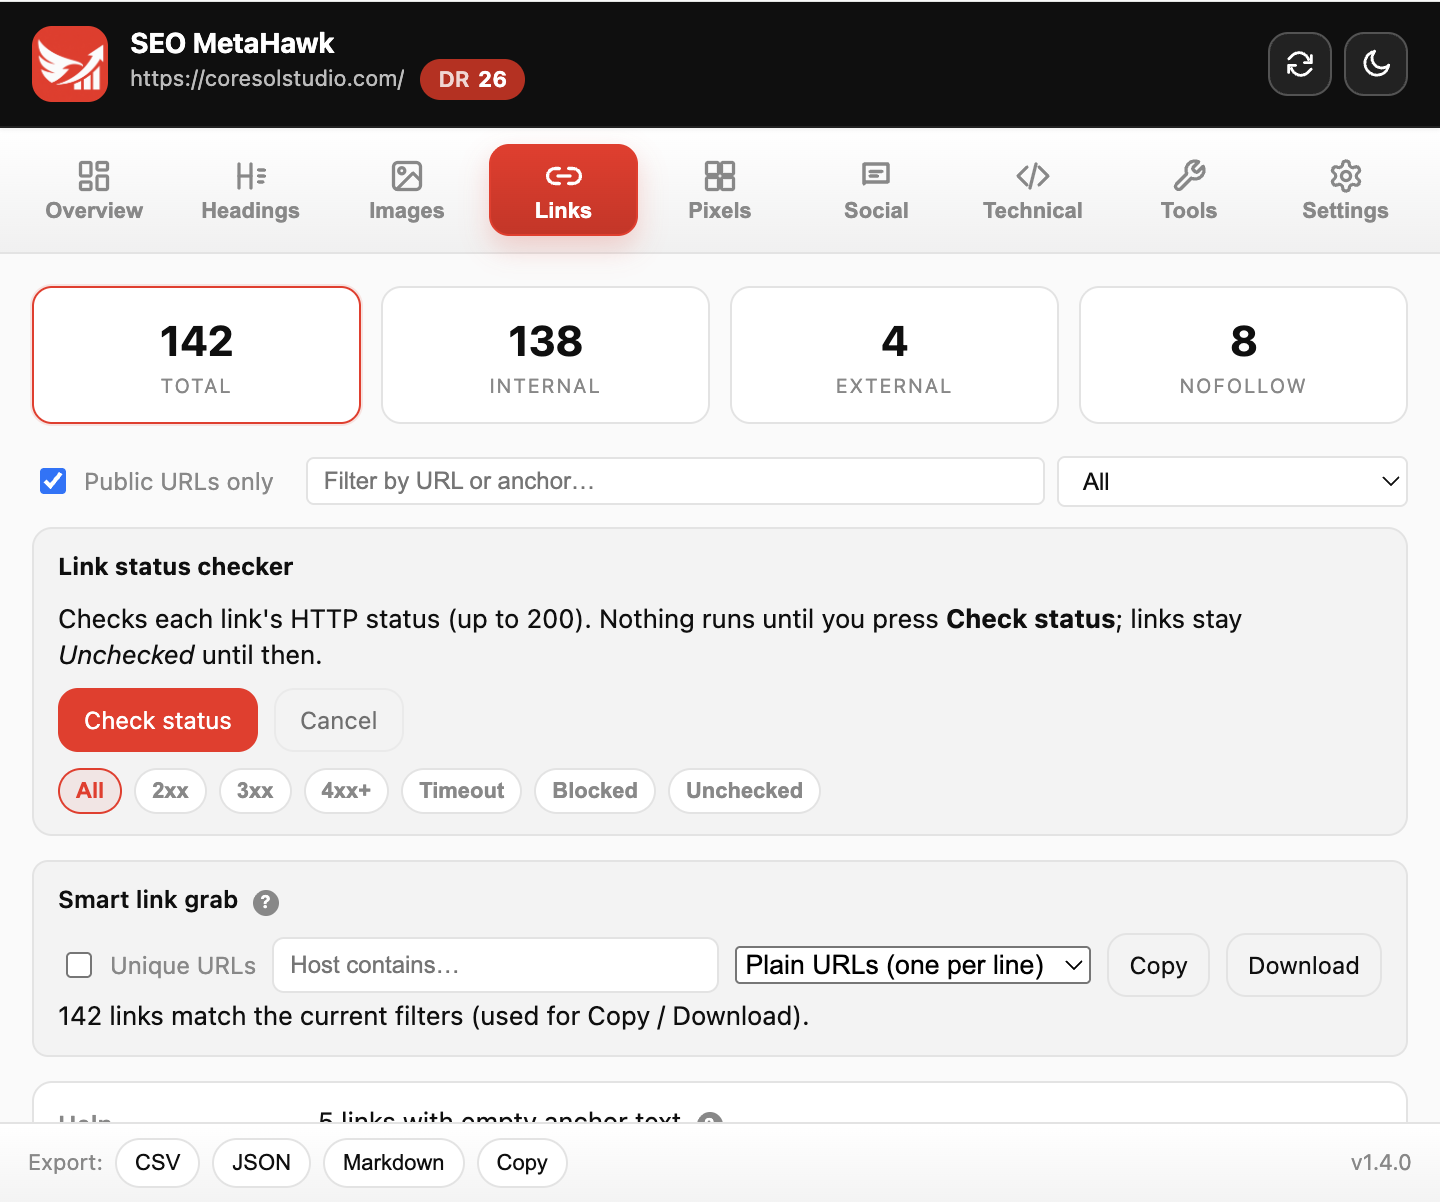This screenshot has width=1440, height=1202.
Task: Click the refresh analysis icon button
Action: tap(1300, 64)
